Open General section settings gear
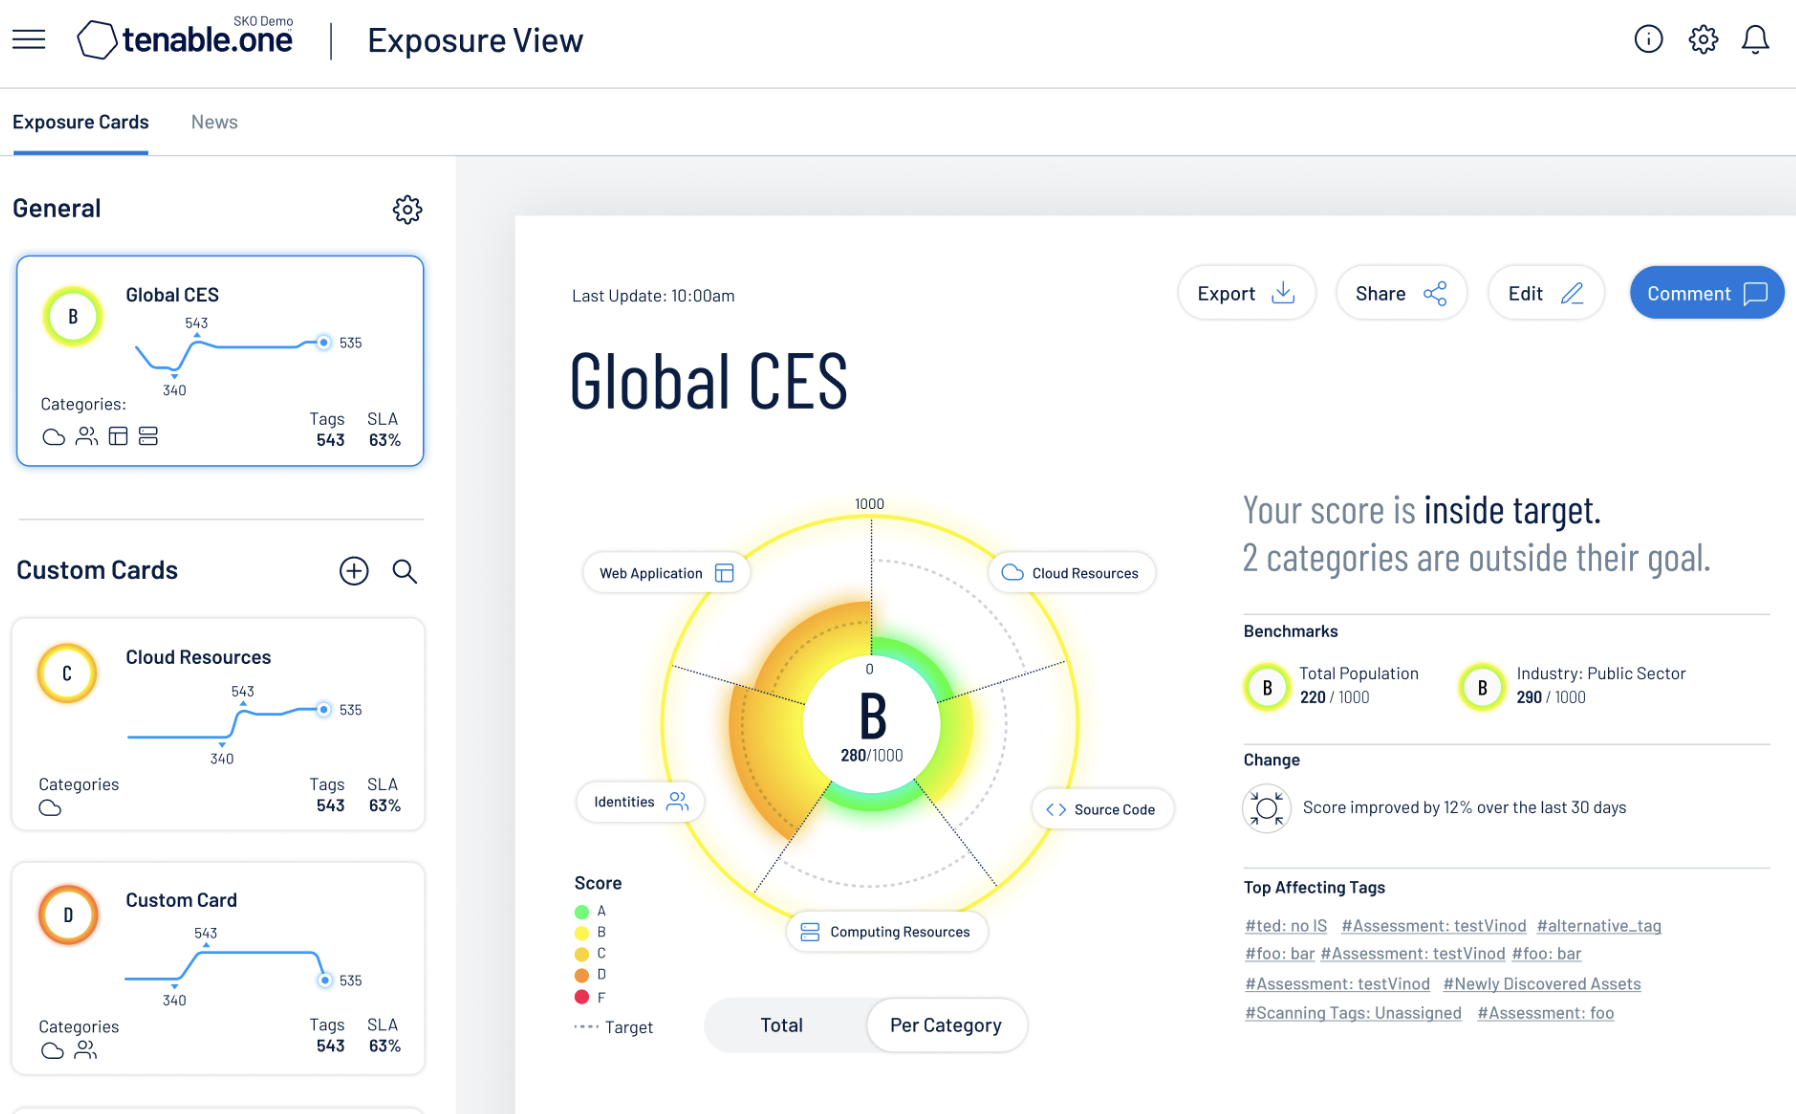 click(407, 209)
